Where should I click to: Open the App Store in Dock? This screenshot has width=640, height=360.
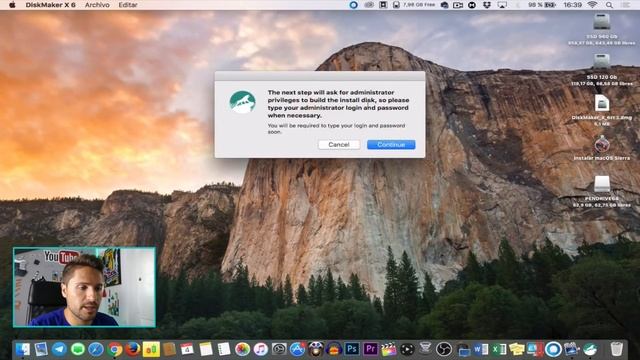tap(297, 349)
